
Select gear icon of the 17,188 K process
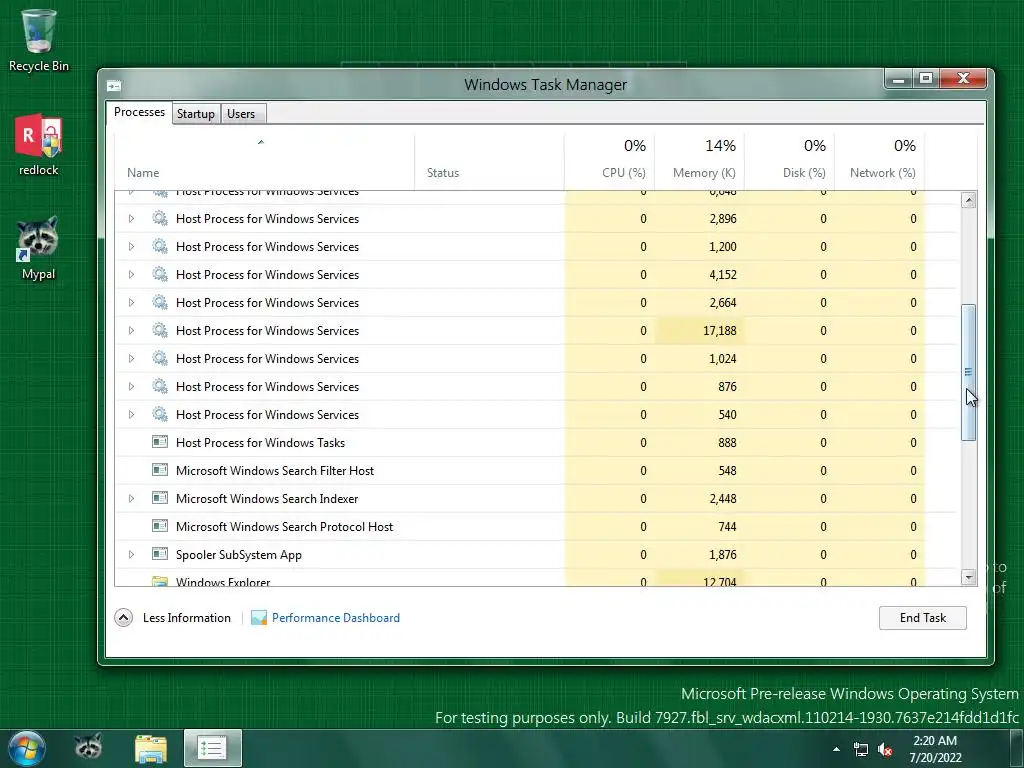click(159, 330)
